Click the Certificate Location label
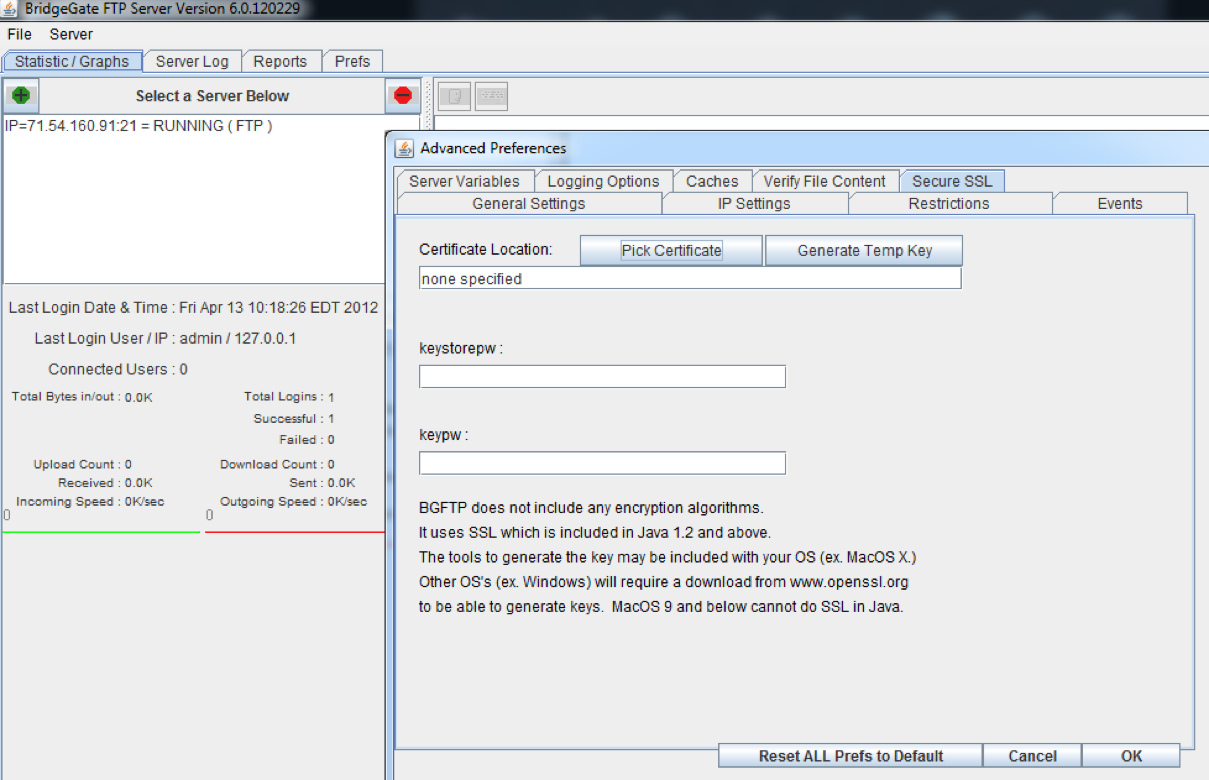Screen dimensions: 1209x780 point(485,249)
